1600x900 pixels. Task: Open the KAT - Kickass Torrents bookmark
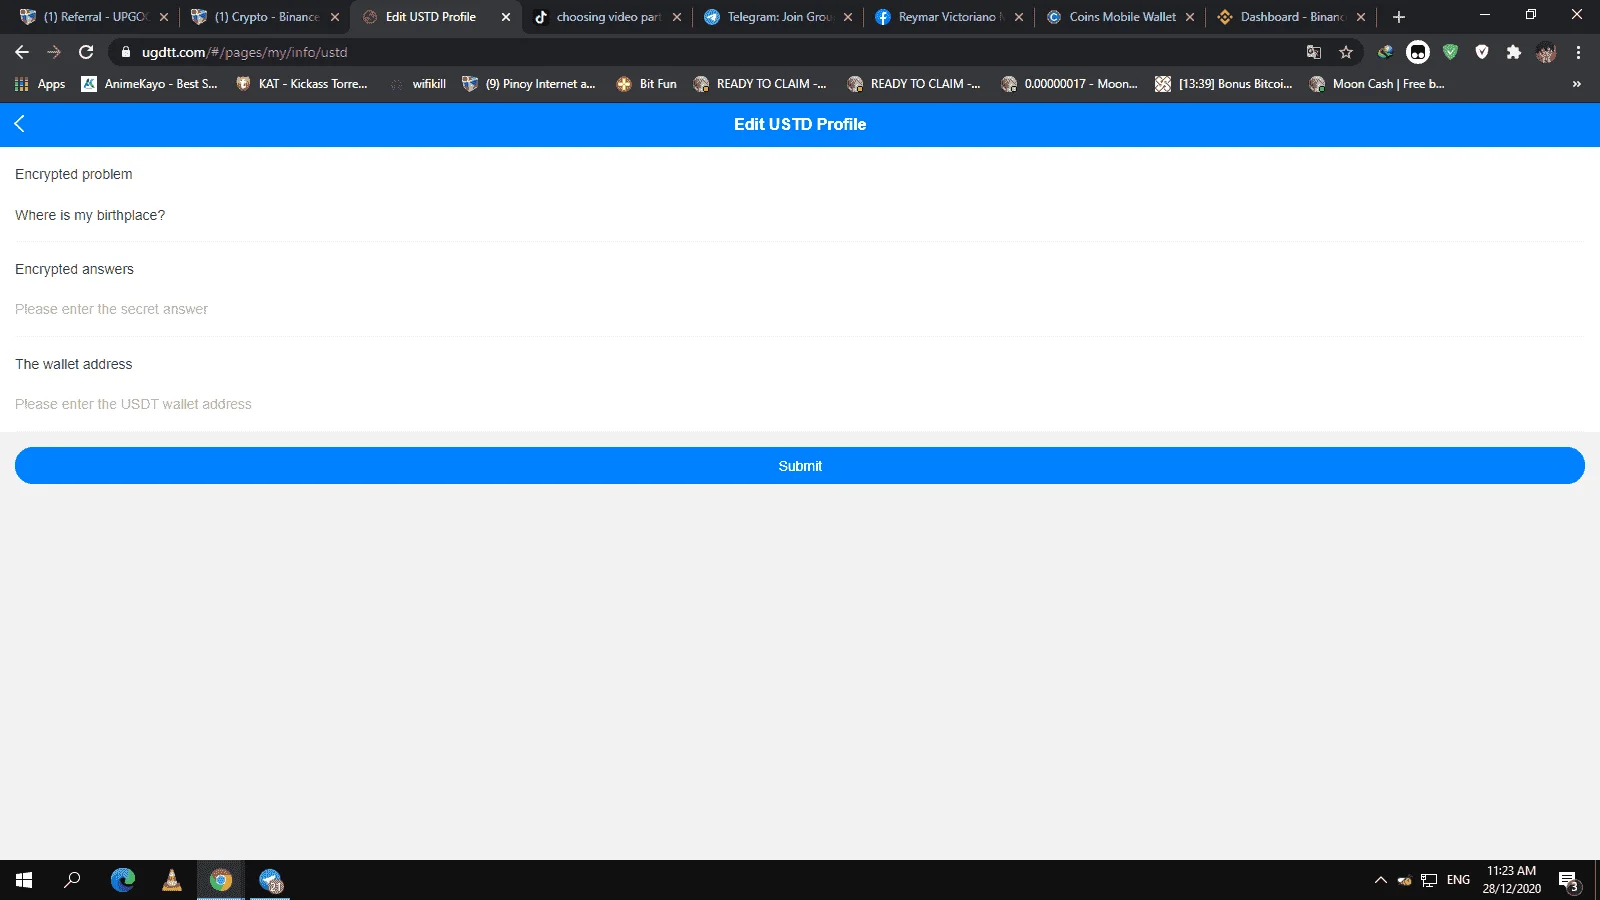coord(302,84)
